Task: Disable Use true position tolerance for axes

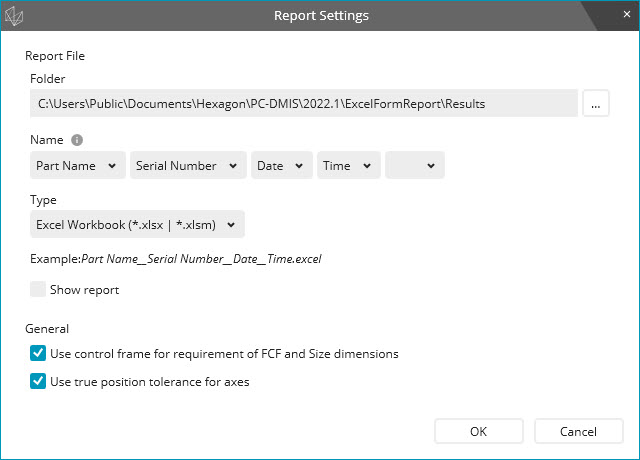Action: (38, 381)
